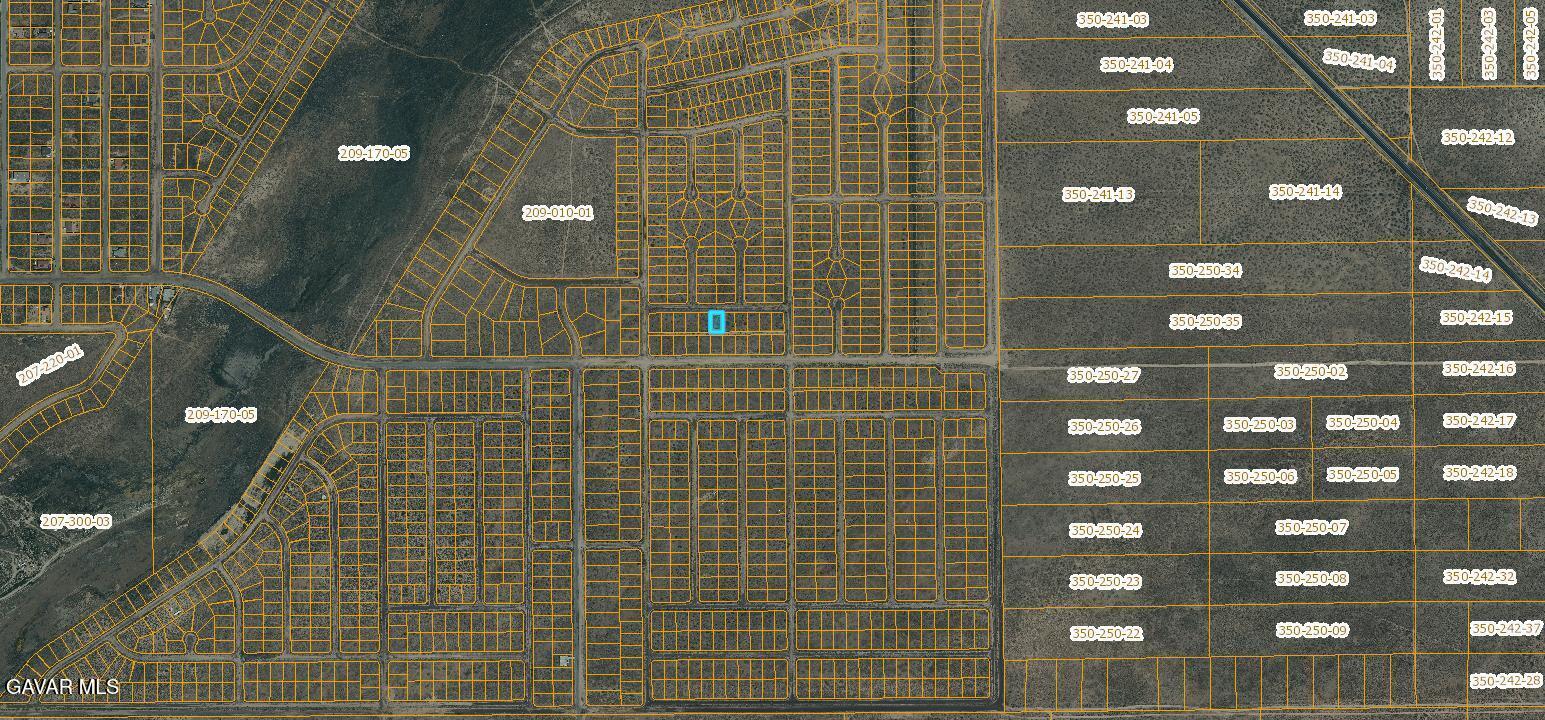Select parcel label 350-242-17

[1479, 421]
